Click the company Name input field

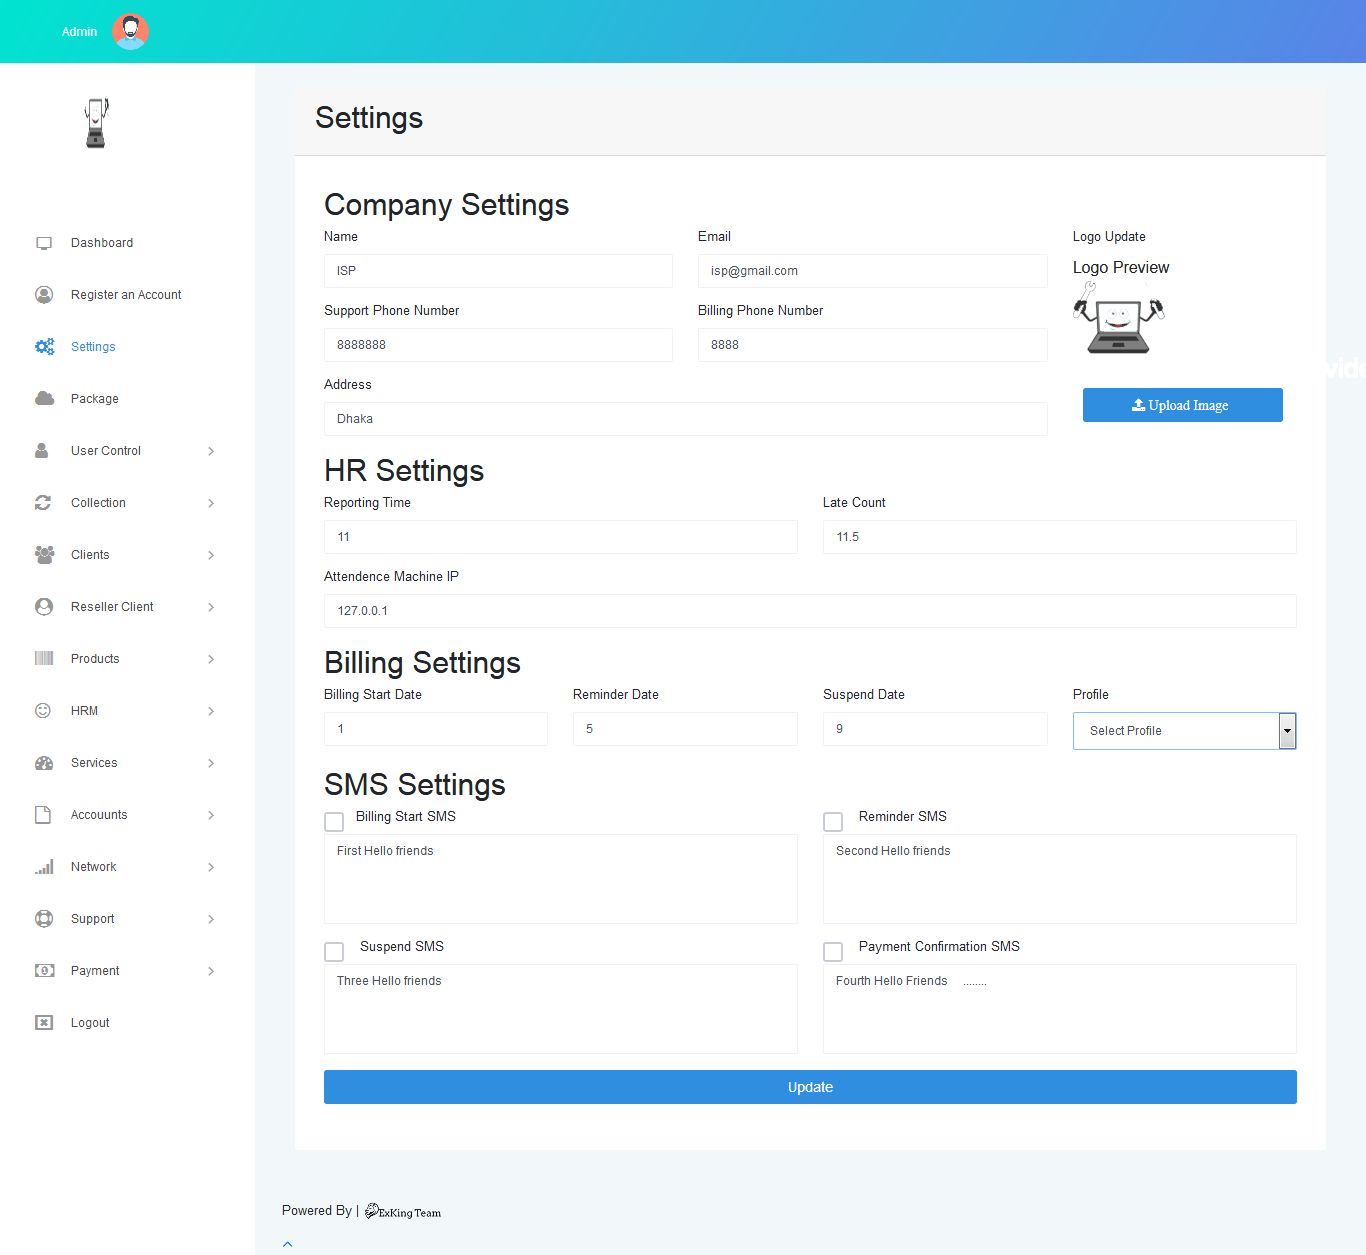click(498, 271)
